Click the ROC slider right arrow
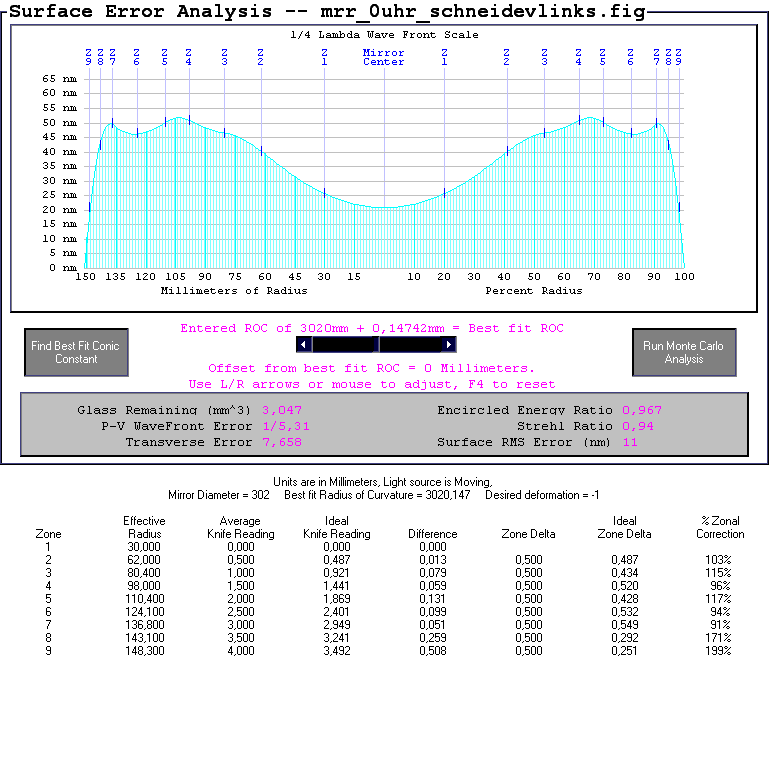Image resolution: width=769 pixels, height=765 pixels. [449, 345]
